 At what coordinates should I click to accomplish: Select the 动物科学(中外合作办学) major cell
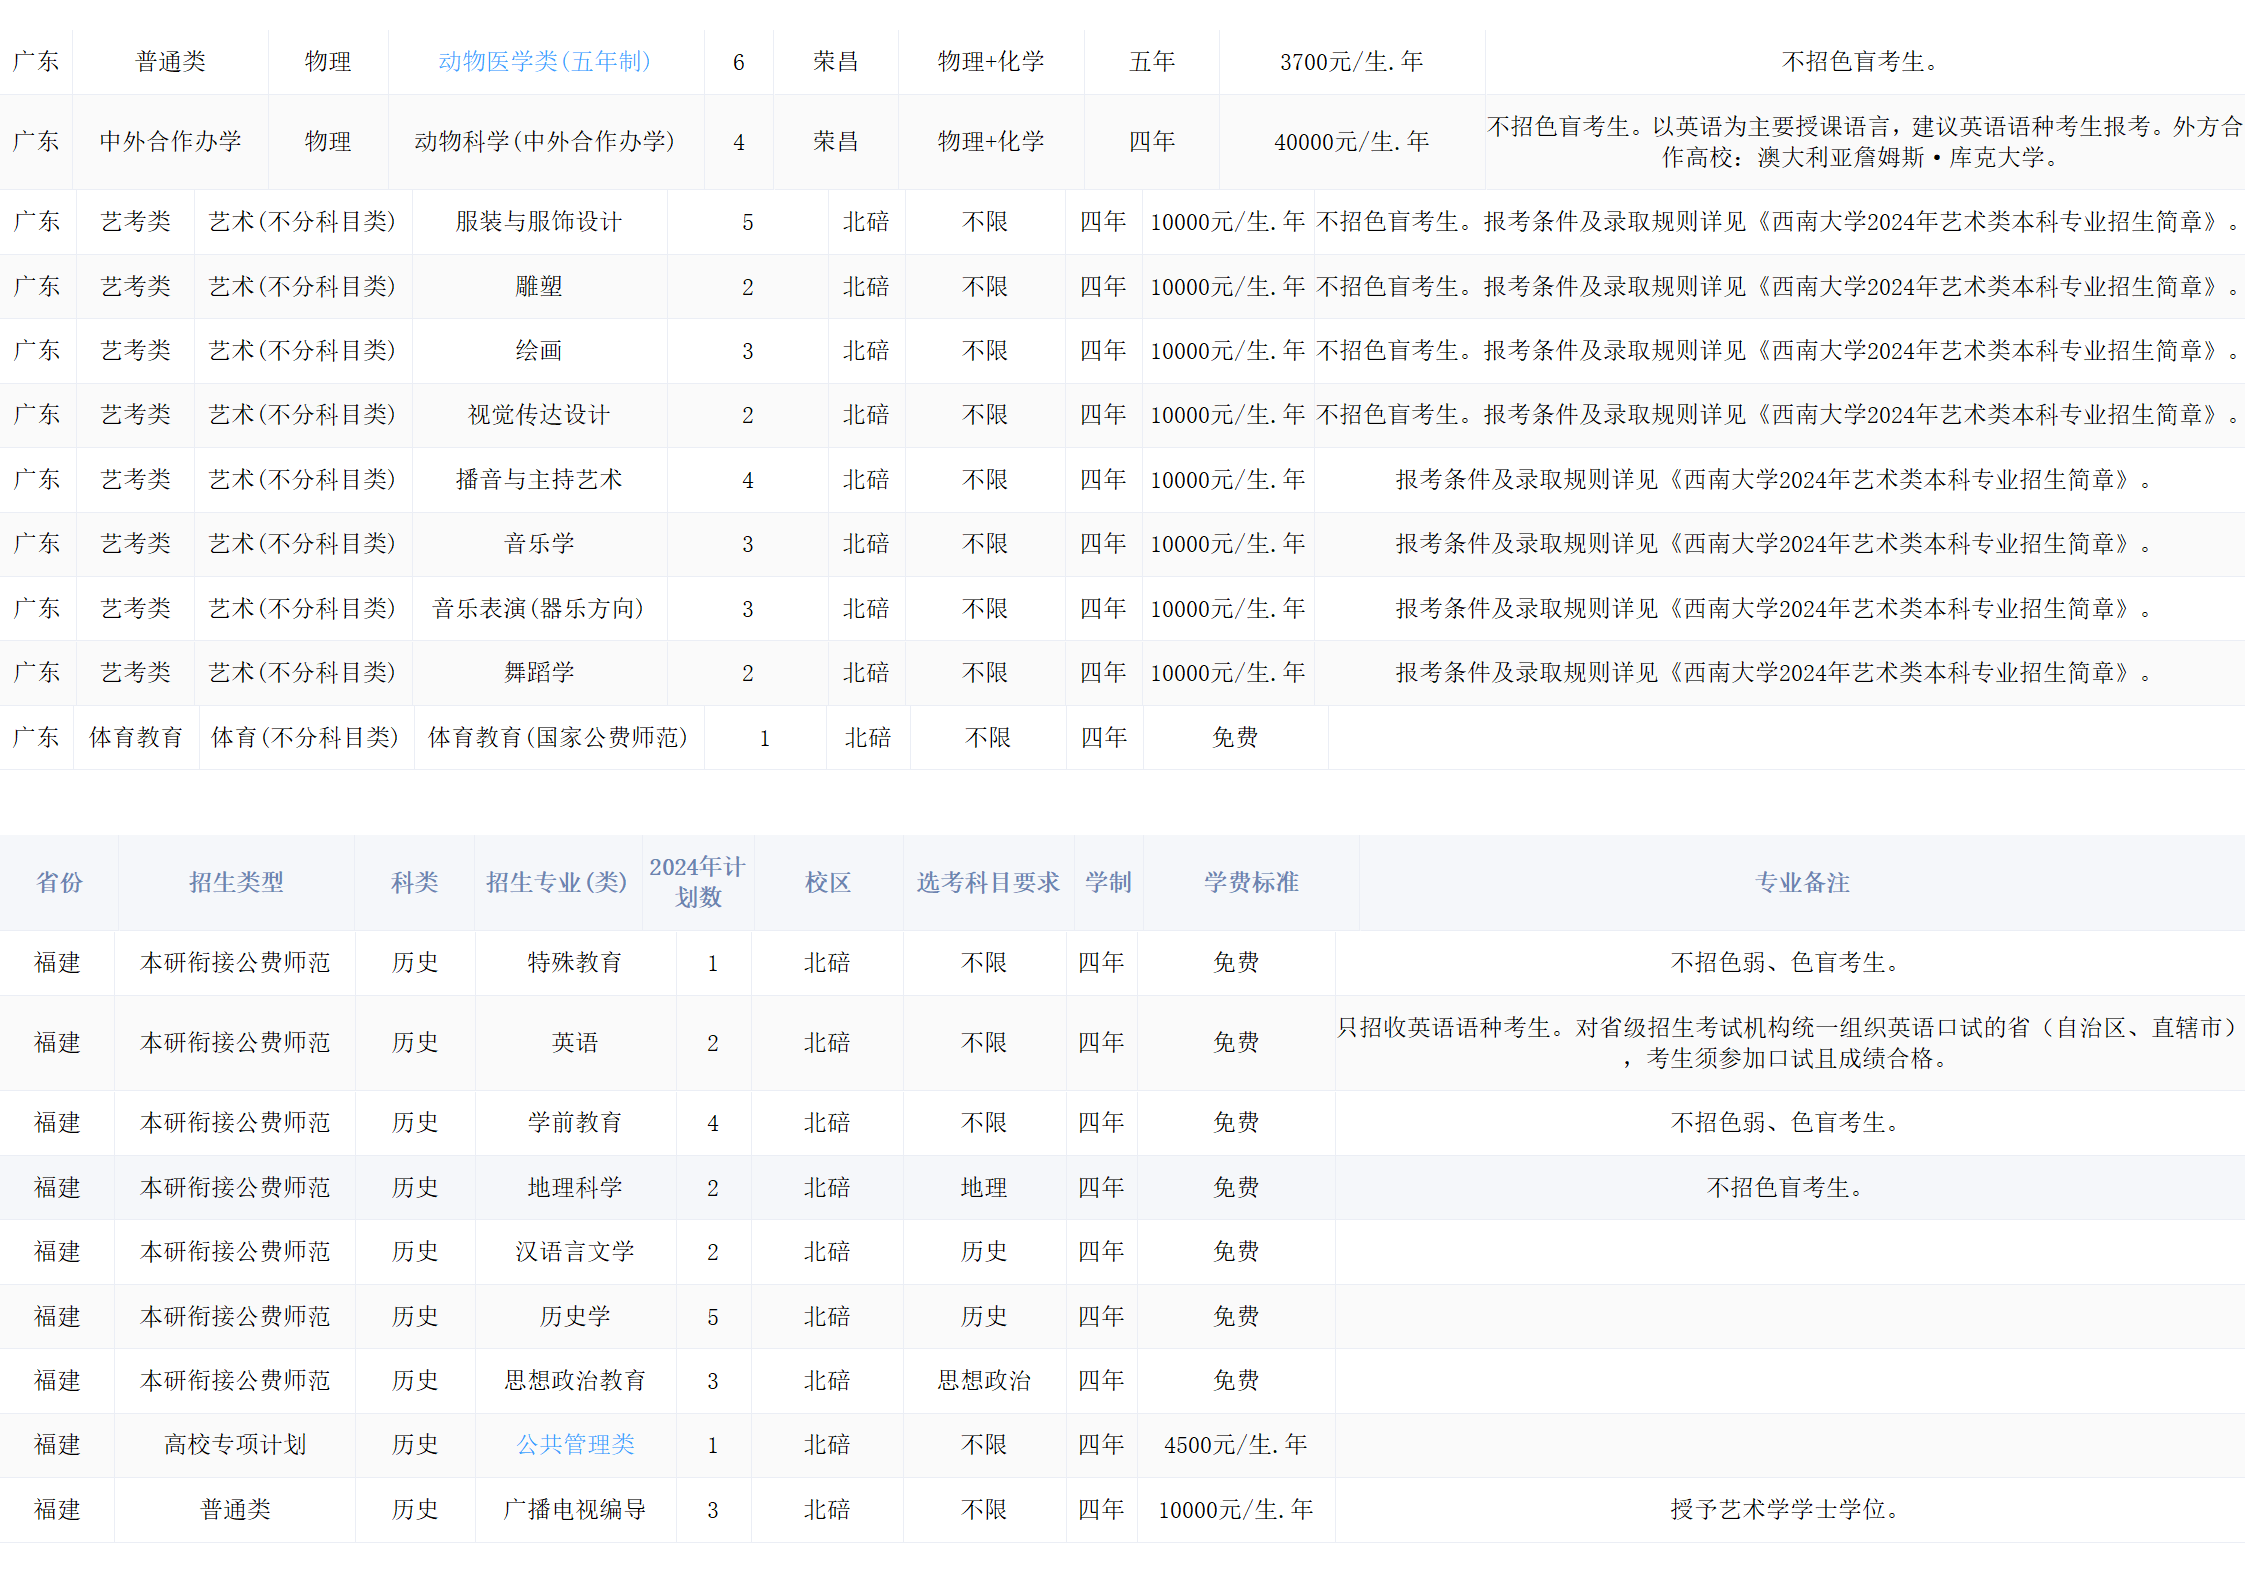coord(544,142)
